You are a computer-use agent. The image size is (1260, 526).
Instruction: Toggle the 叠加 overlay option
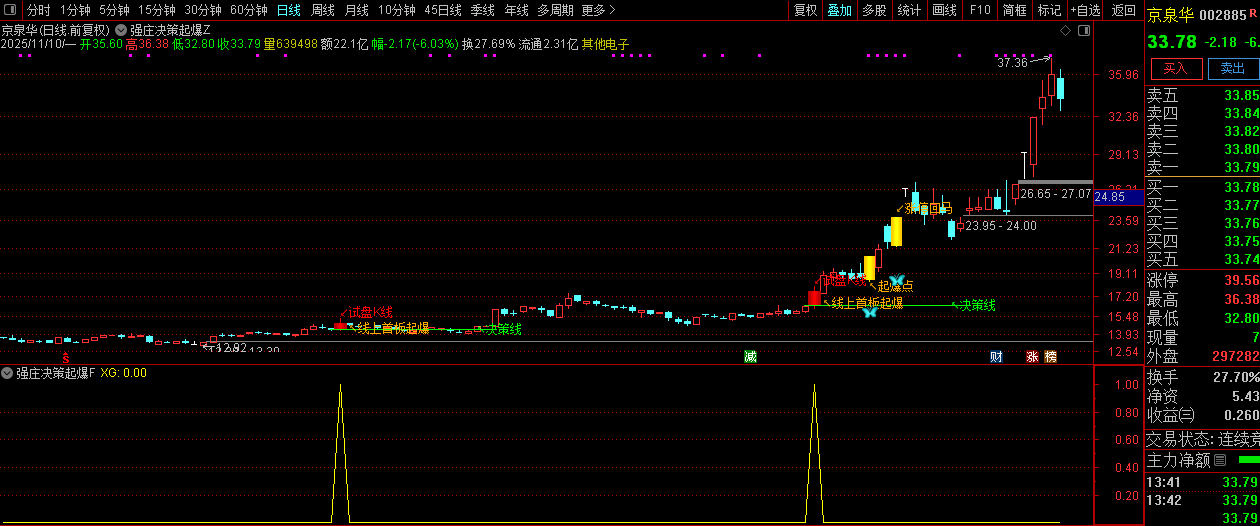point(839,10)
